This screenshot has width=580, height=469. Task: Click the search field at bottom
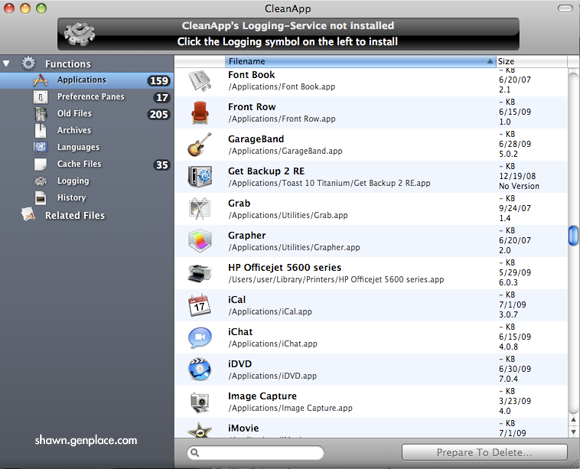pyautogui.click(x=256, y=452)
